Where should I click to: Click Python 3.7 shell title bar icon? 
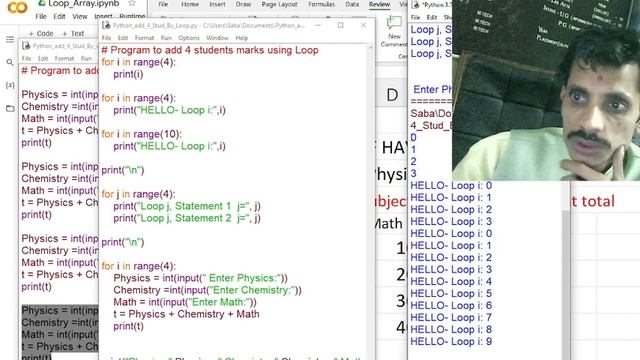tap(416, 5)
